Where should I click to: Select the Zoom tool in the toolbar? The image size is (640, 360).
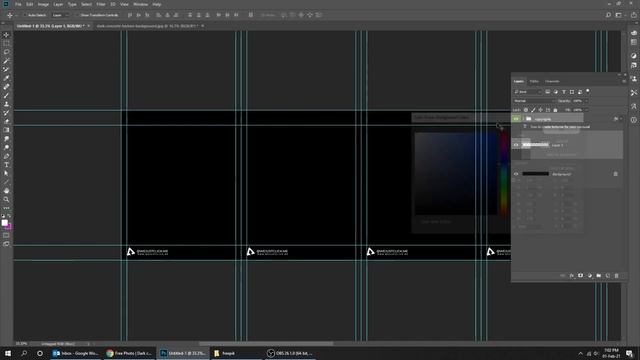pos(6,200)
